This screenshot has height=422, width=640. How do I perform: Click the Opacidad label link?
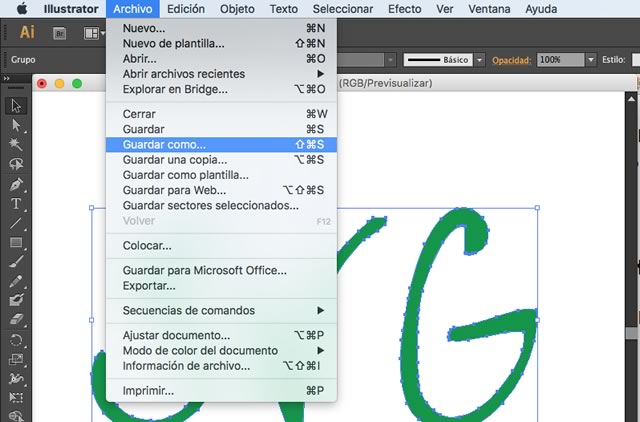511,60
